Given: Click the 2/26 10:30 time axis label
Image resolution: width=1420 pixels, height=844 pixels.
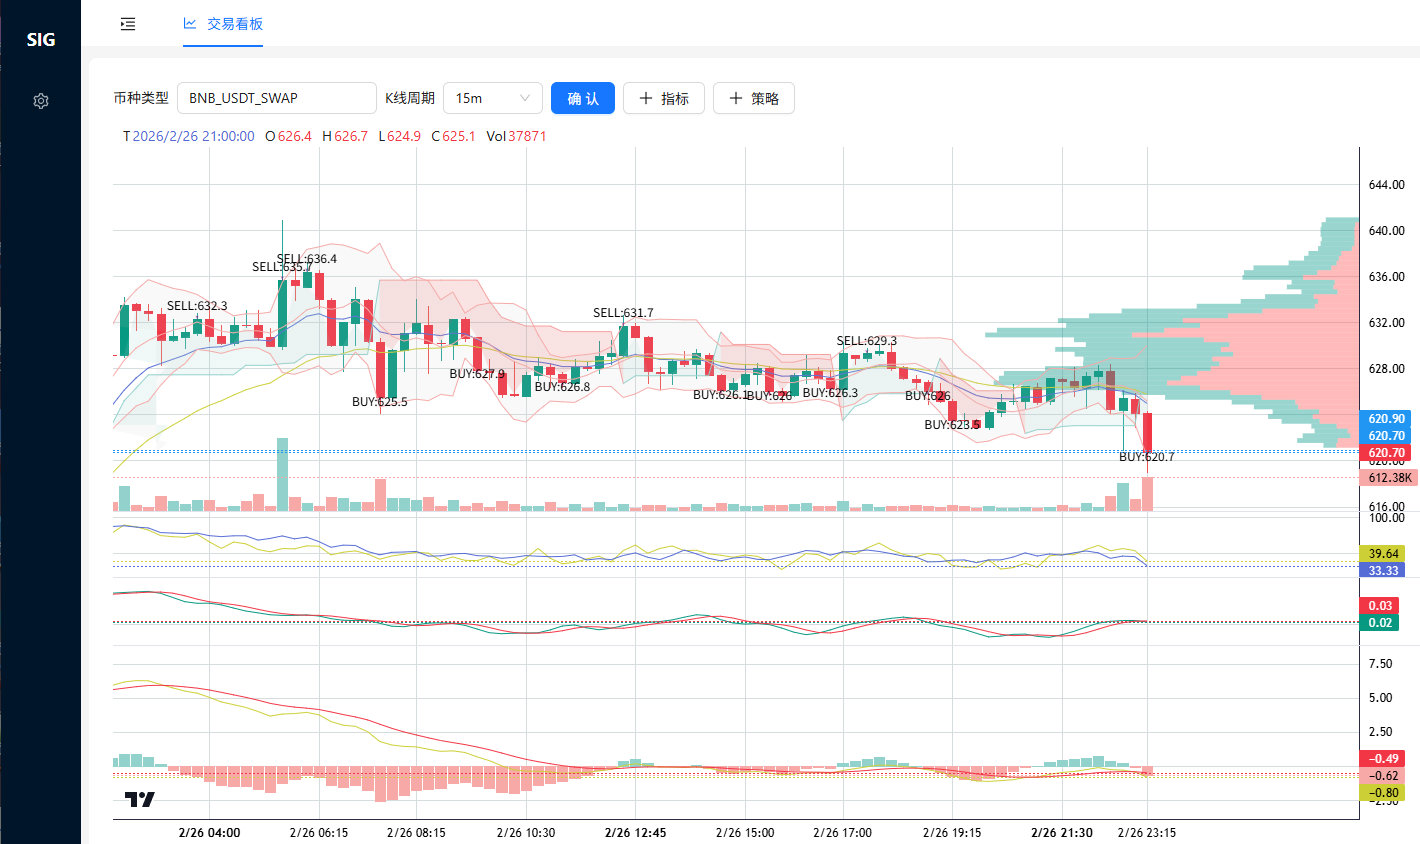Looking at the screenshot, I should click(526, 833).
